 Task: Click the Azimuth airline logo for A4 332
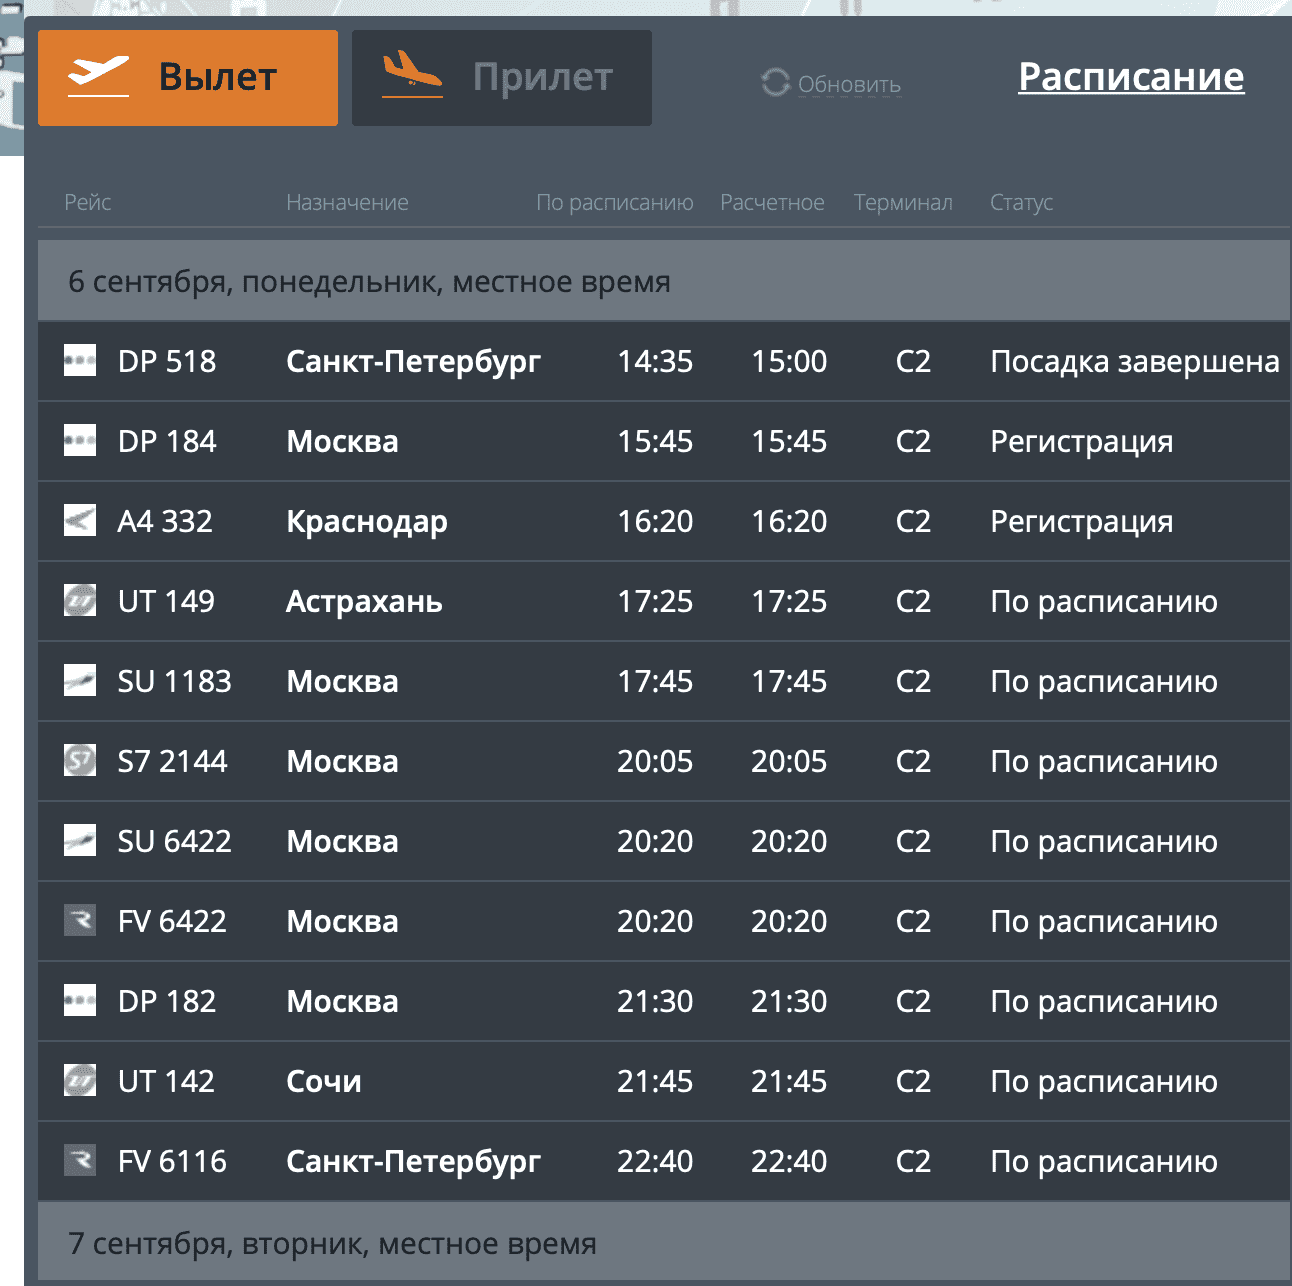pyautogui.click(x=80, y=521)
